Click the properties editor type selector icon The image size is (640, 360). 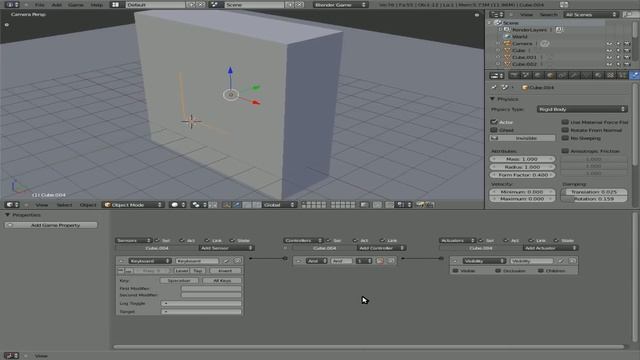pos(497,76)
